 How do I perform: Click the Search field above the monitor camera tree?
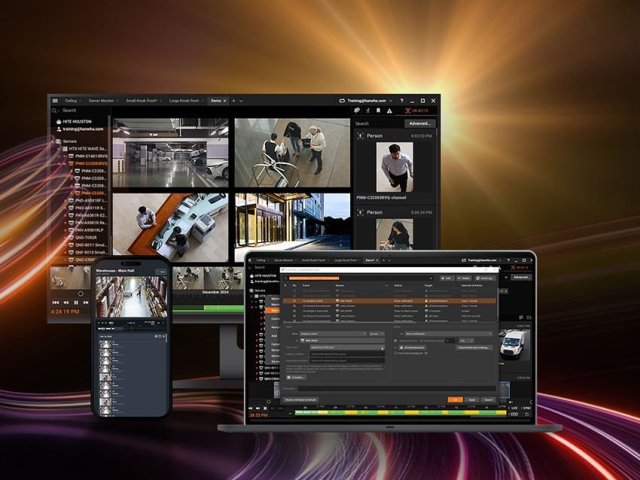[80, 110]
